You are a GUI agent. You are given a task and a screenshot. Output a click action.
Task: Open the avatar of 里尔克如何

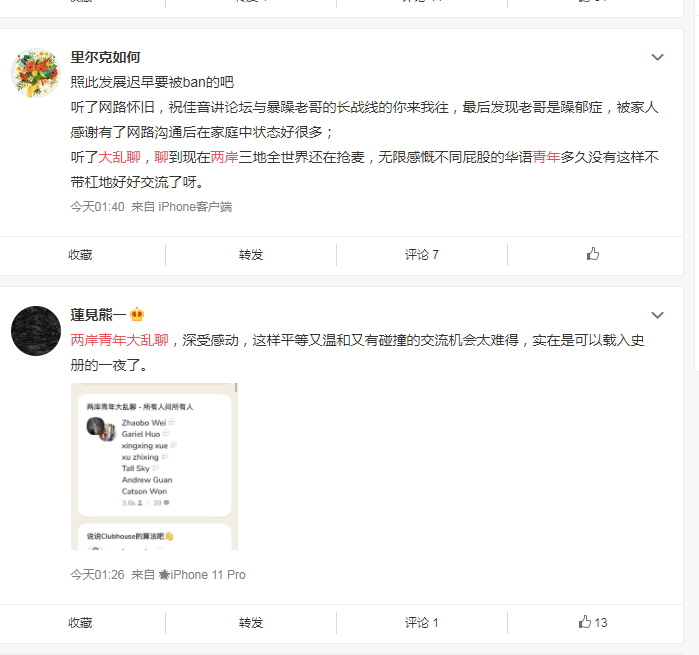tap(36, 73)
